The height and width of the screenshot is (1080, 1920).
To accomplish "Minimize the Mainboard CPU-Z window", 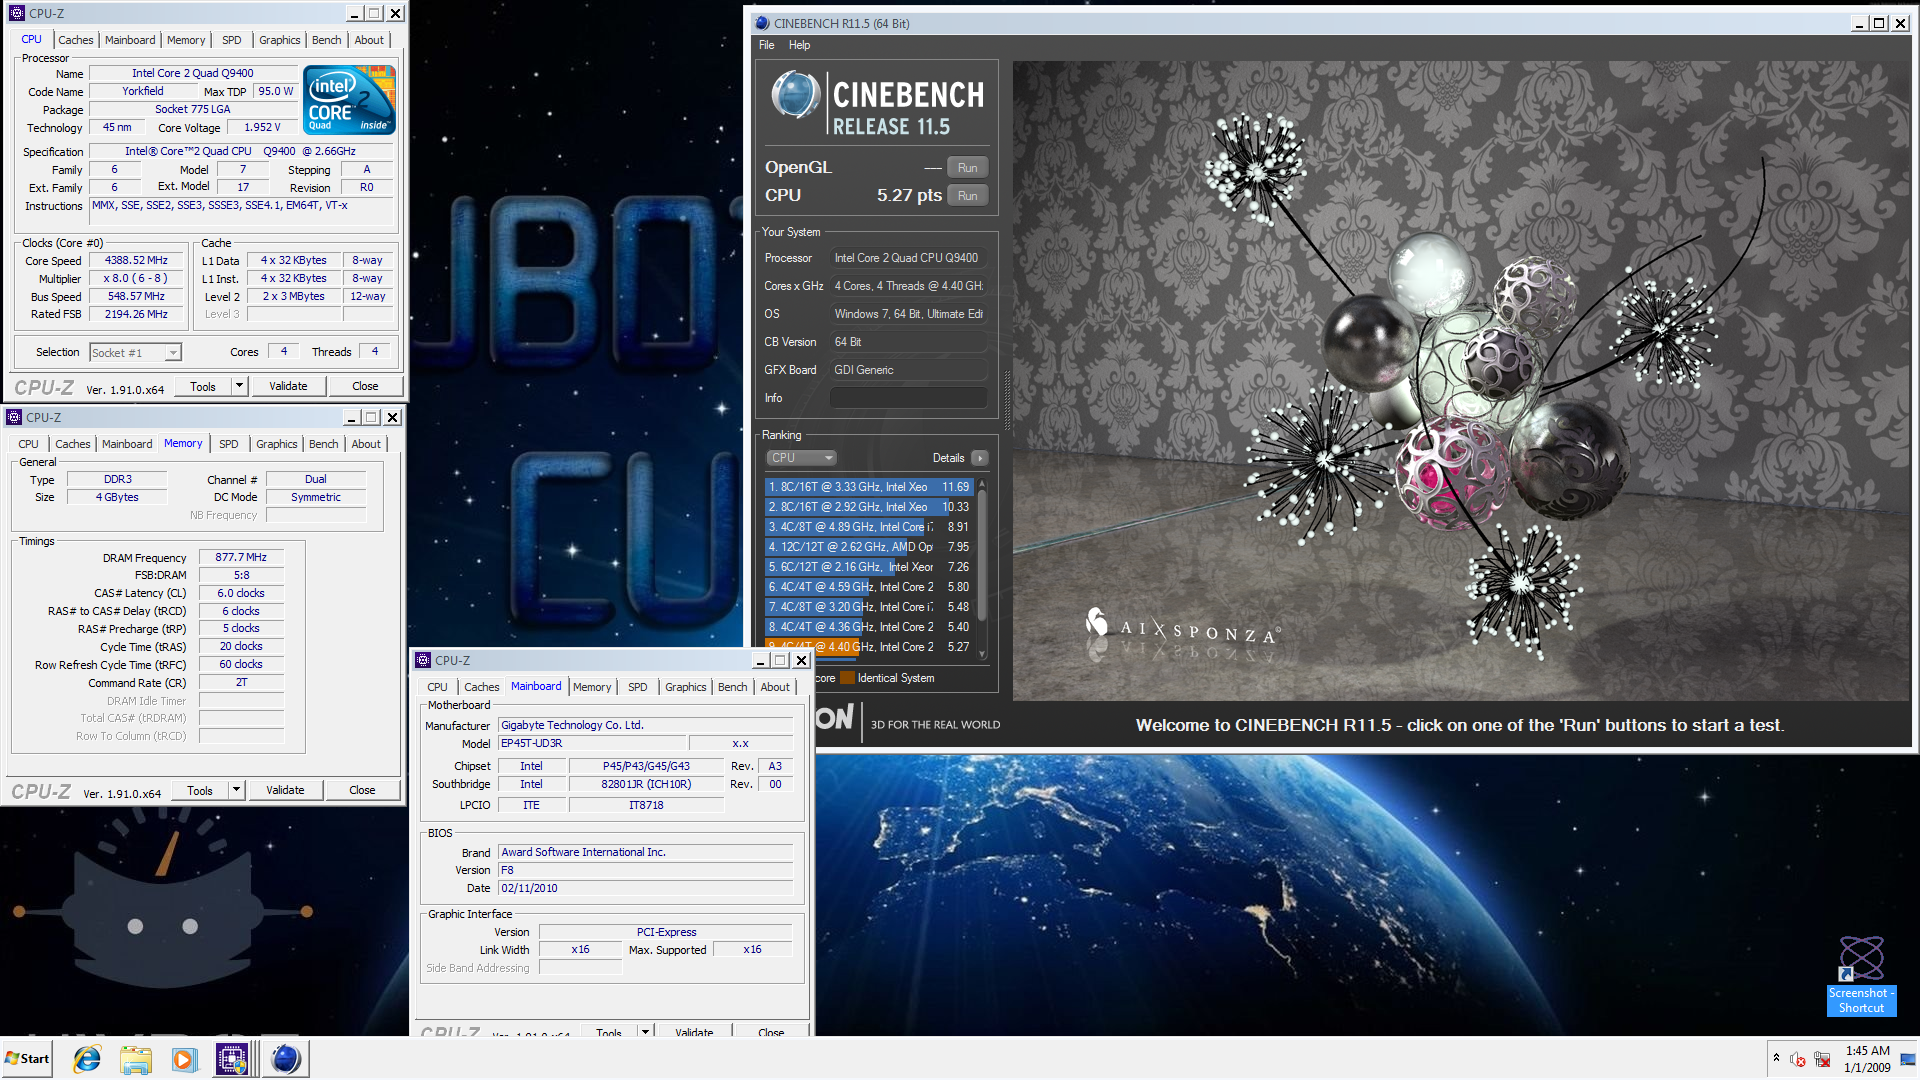I will [x=760, y=660].
